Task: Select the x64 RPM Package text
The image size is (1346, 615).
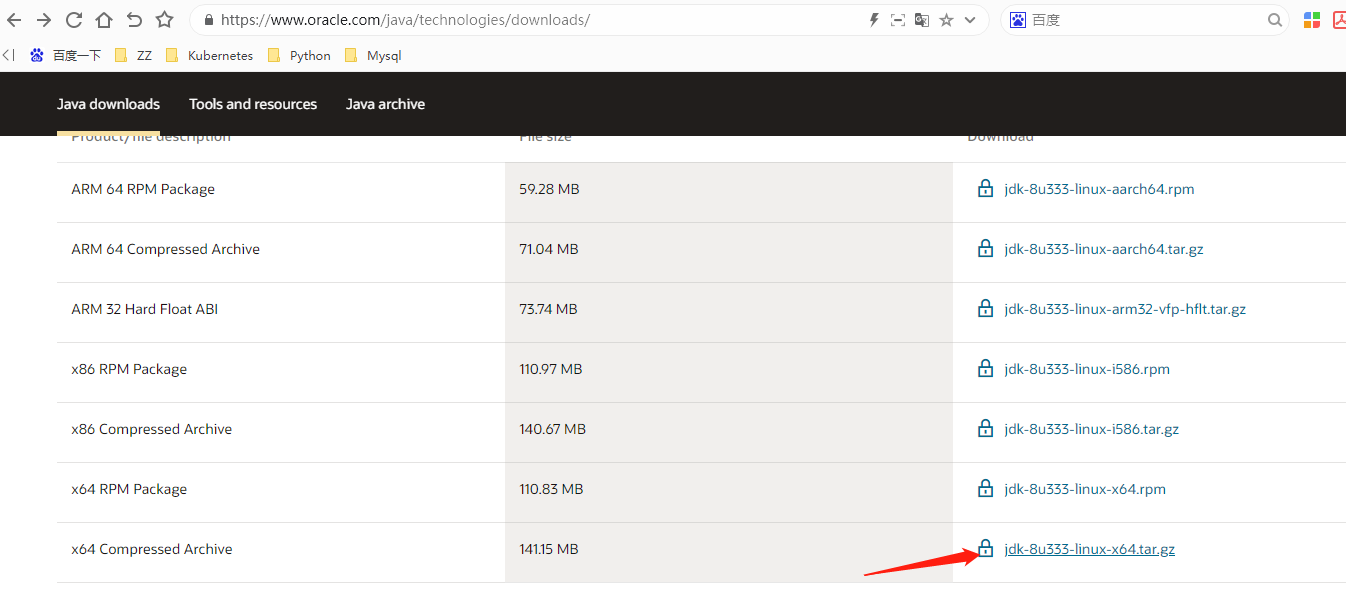Action: pos(129,489)
